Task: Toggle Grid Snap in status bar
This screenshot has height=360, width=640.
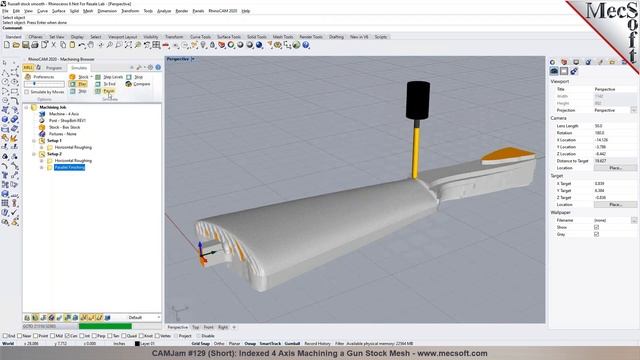Action: click(200, 344)
